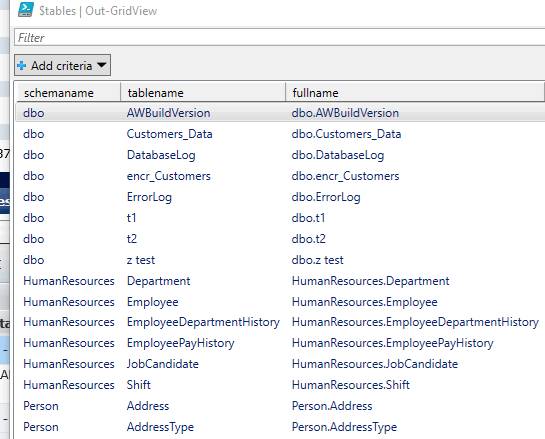Click the Customers_Data tablename cell
Screen dimensions: 545x439
[x=170, y=134]
